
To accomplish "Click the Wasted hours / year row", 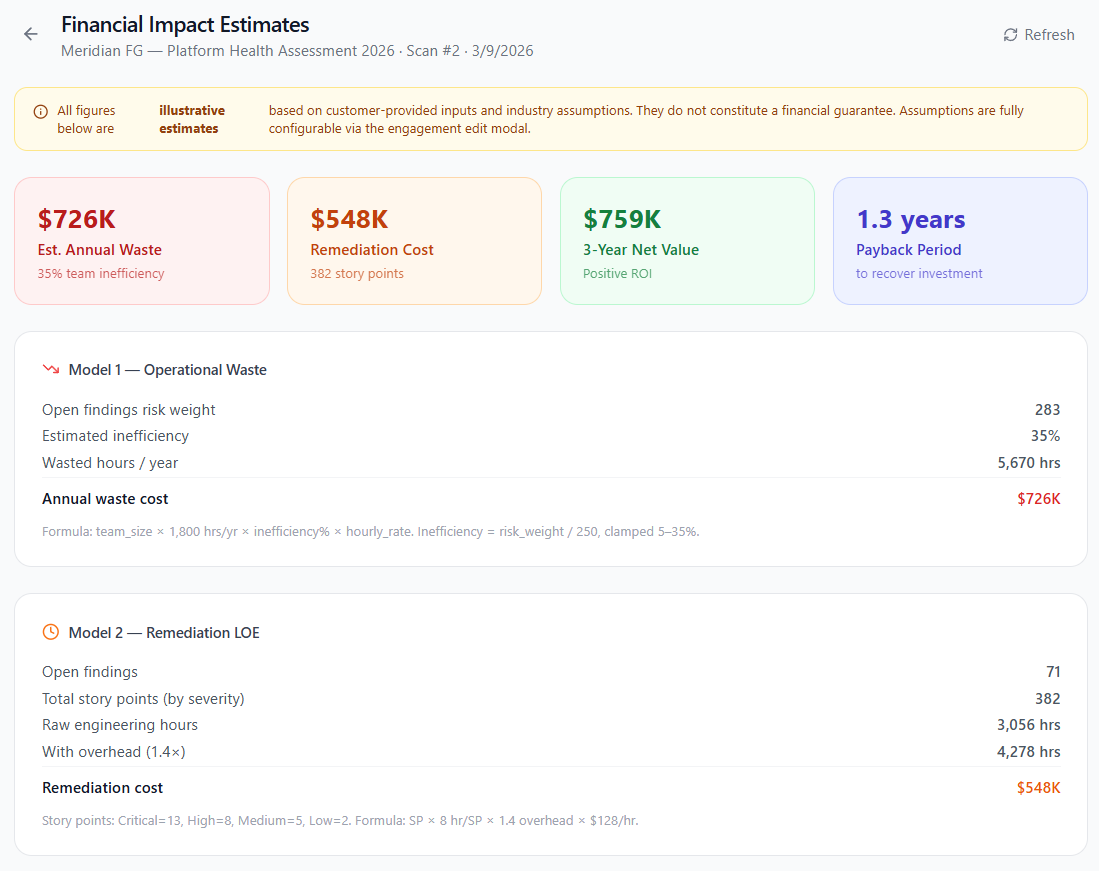I will (x=110, y=463).
